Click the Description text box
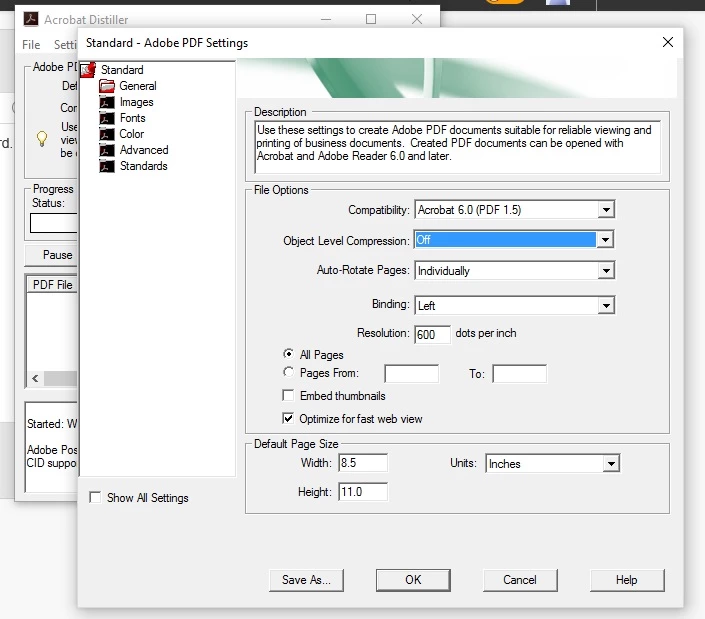Viewport: 705px width, 619px height. click(458, 147)
